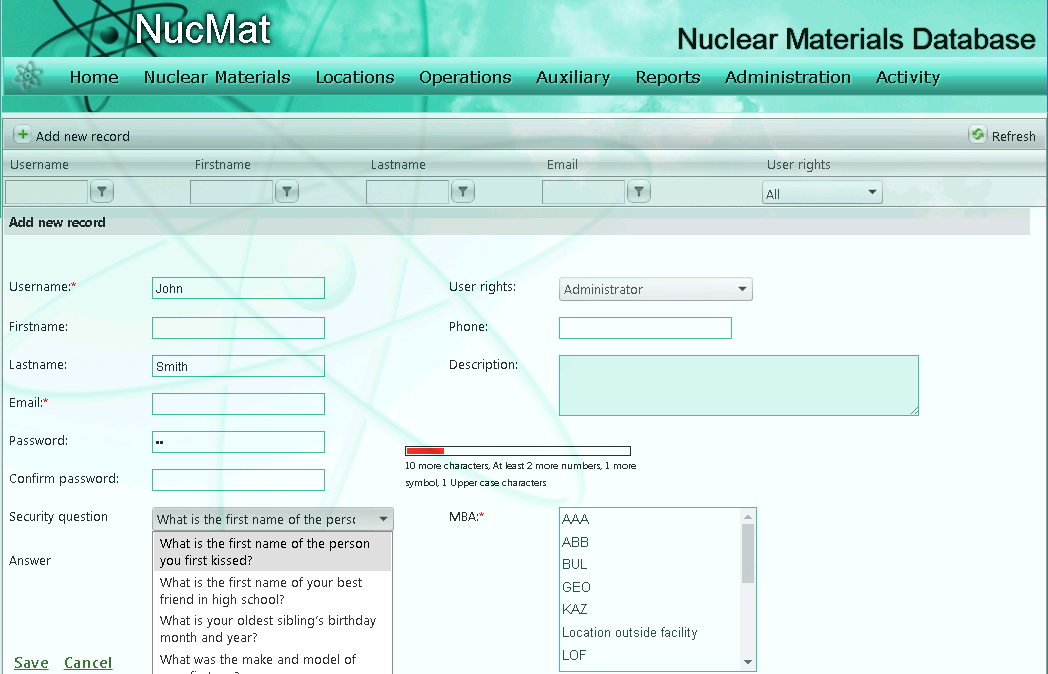Click the MBA list scrollbar down arrow
Screen dimensions: 1048x674
tap(747, 662)
